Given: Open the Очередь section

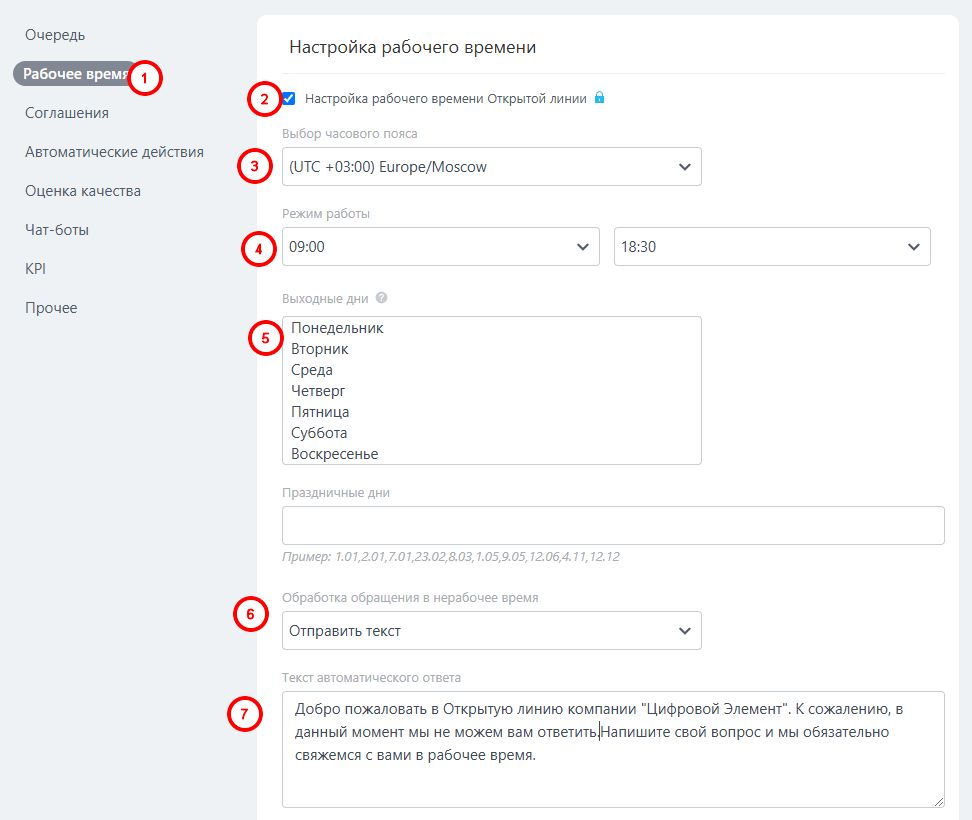Looking at the screenshot, I should pos(55,35).
